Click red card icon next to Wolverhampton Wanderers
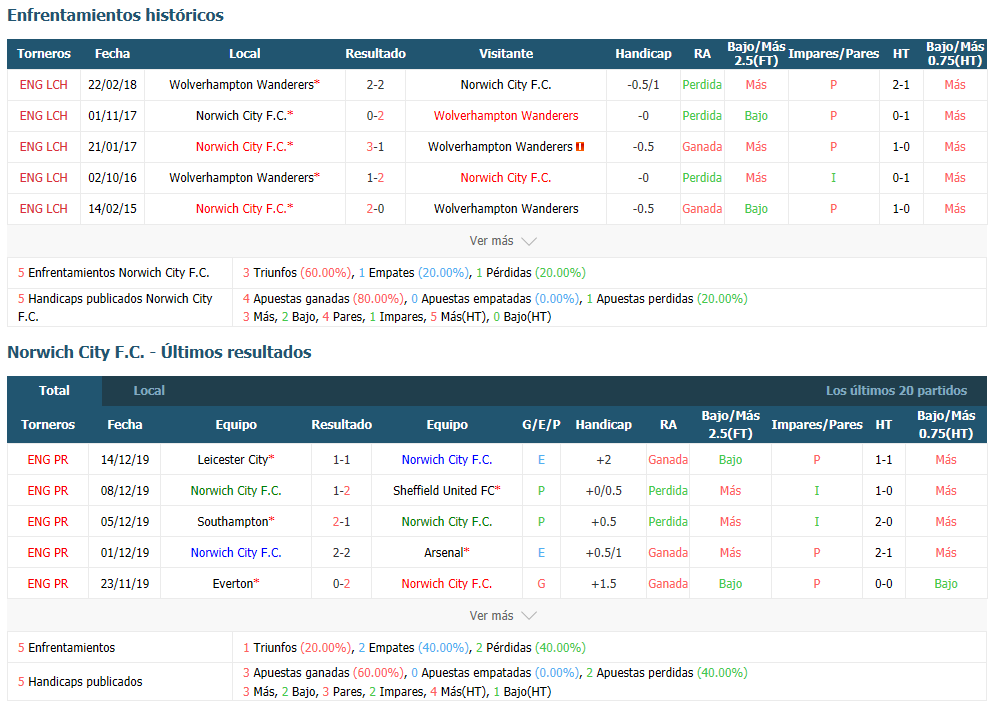1005x705 pixels. coord(580,147)
